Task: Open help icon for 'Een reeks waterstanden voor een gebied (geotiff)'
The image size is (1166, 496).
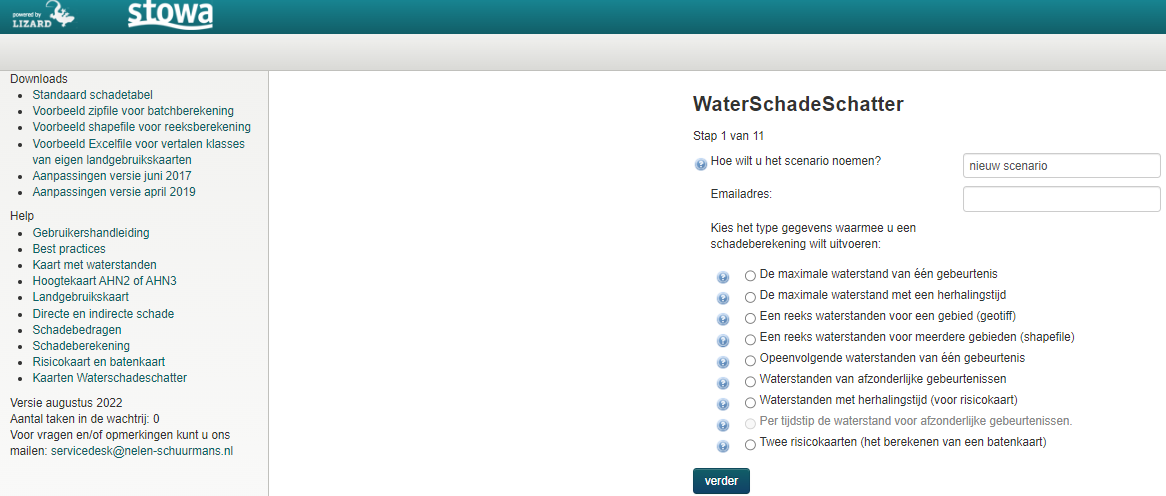Action: (x=723, y=319)
